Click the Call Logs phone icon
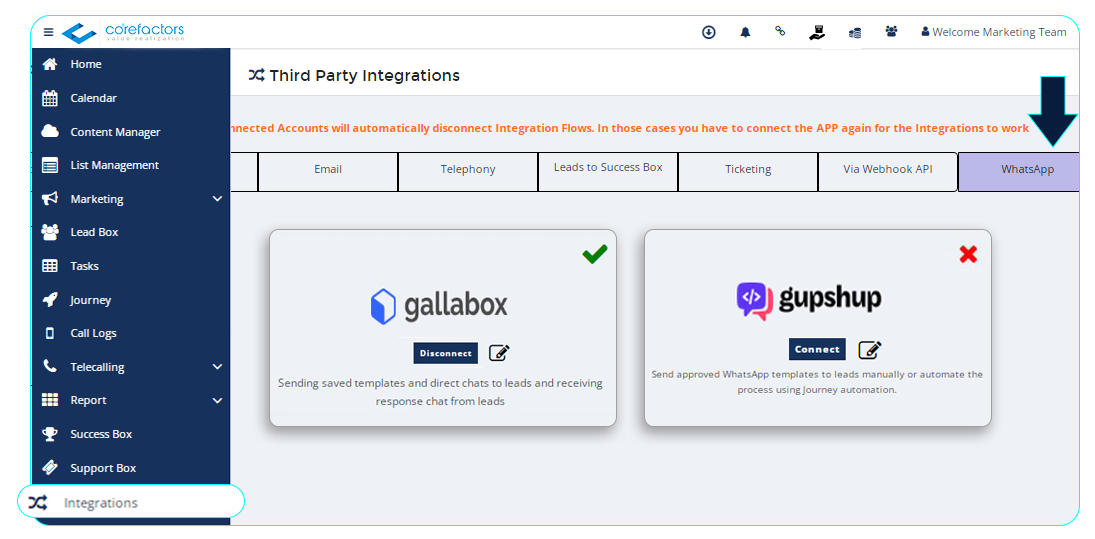 click(50, 334)
